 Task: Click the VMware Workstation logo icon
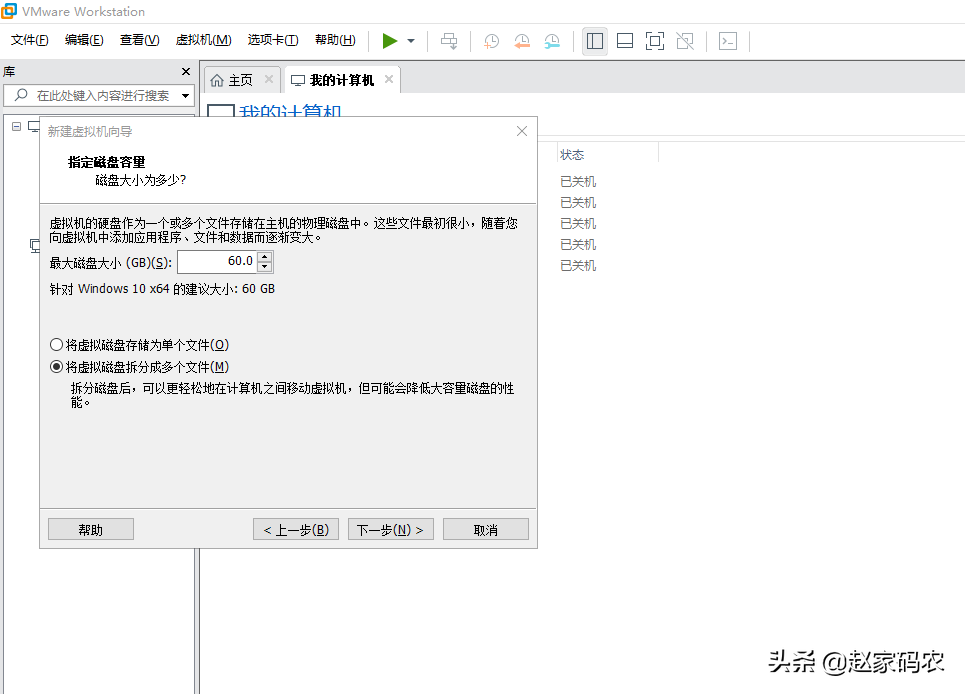tap(9, 11)
